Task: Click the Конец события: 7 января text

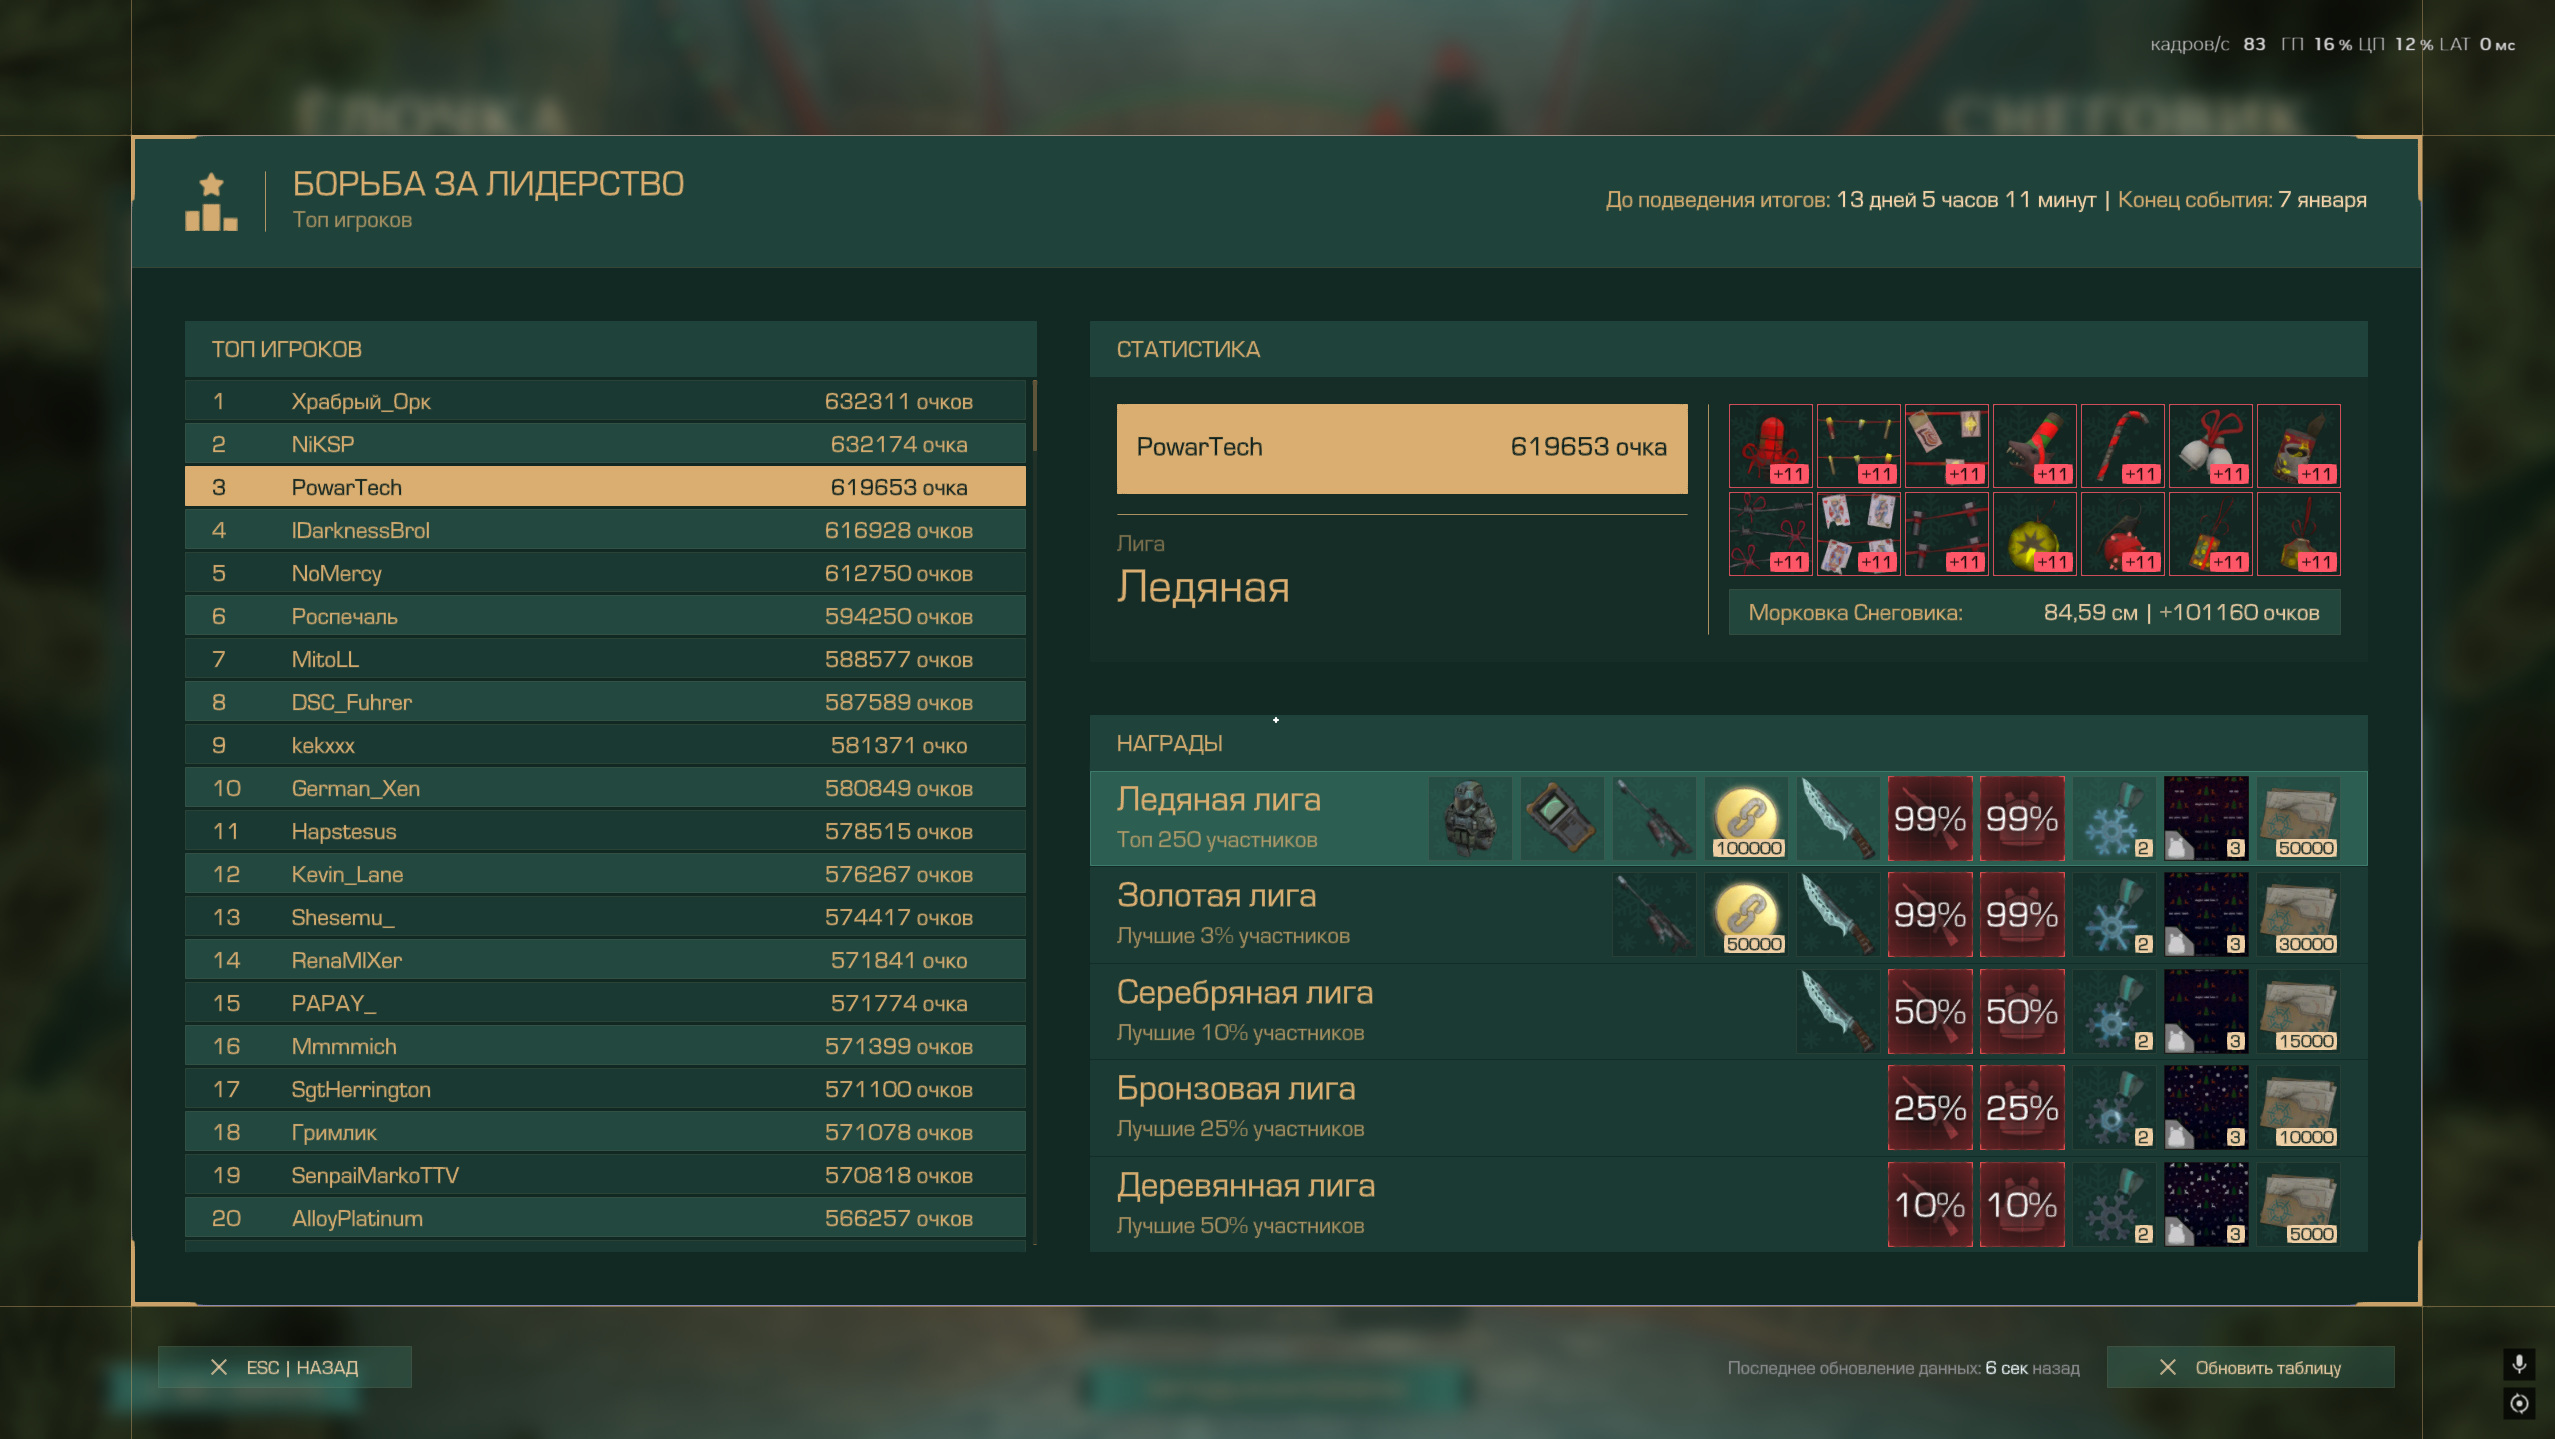Action: (x=2242, y=199)
